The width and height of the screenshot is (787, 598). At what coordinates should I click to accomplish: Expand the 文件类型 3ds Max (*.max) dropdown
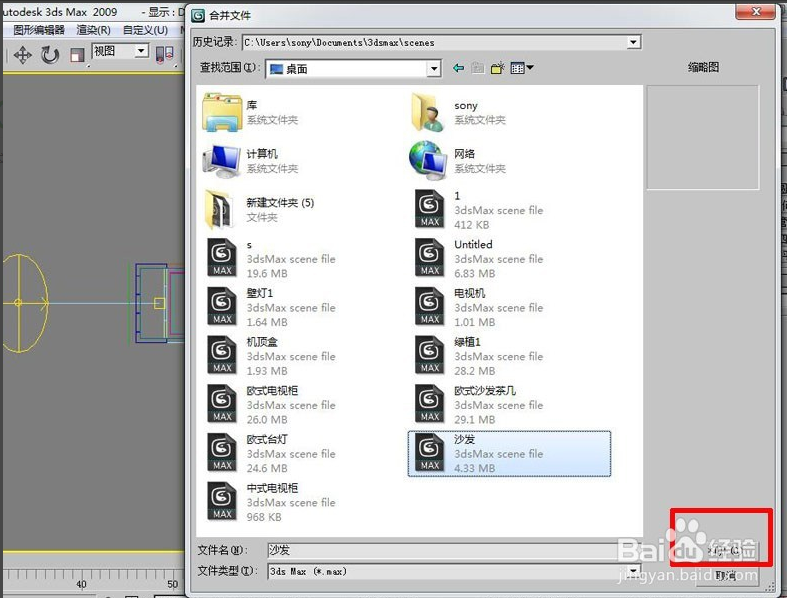634,571
